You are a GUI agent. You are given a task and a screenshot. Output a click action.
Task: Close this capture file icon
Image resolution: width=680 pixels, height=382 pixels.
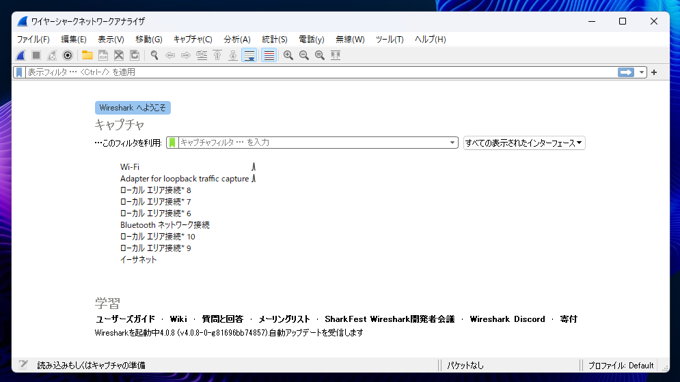[119, 56]
